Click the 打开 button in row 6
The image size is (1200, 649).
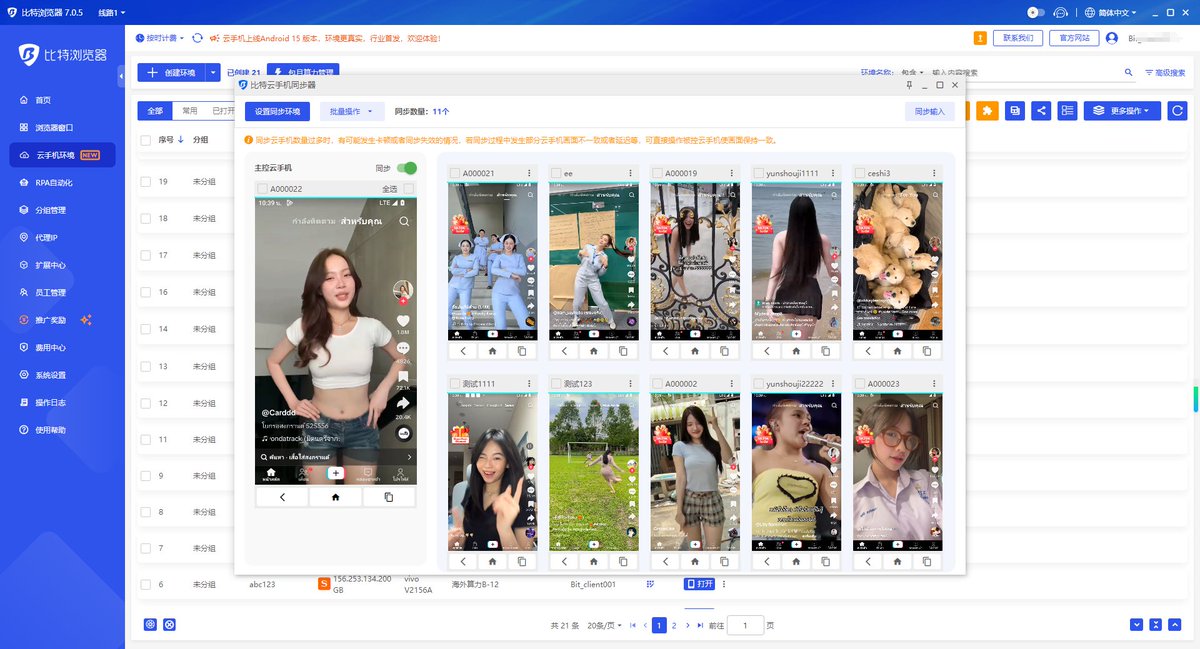(x=700, y=584)
